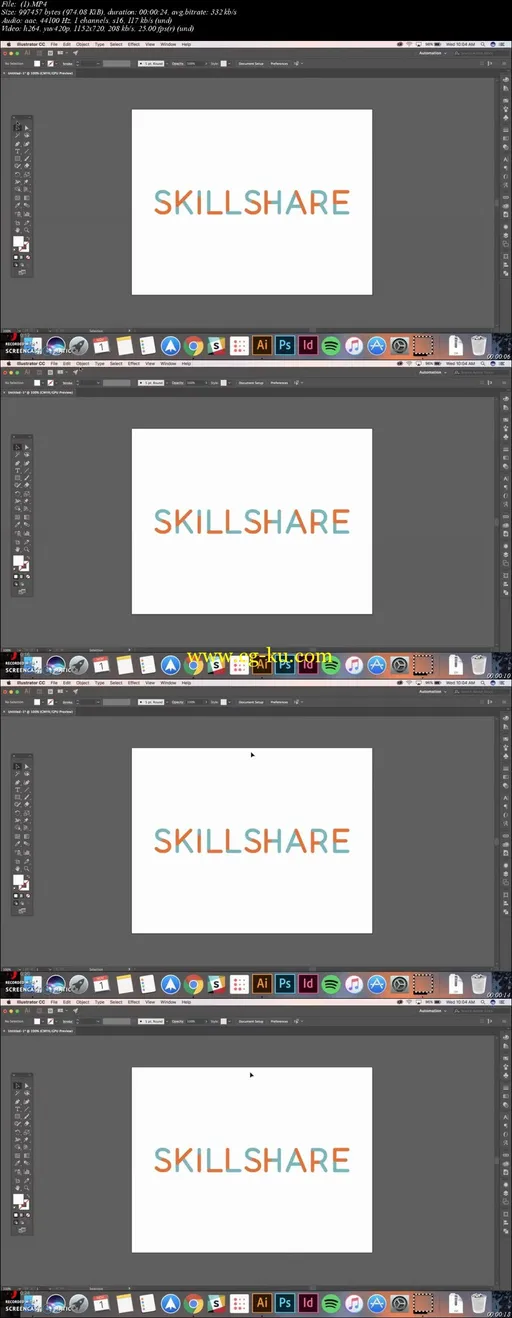Select the Zoom tool in the third frame
Viewport: 512px width, 1318px height.
click(x=27, y=868)
